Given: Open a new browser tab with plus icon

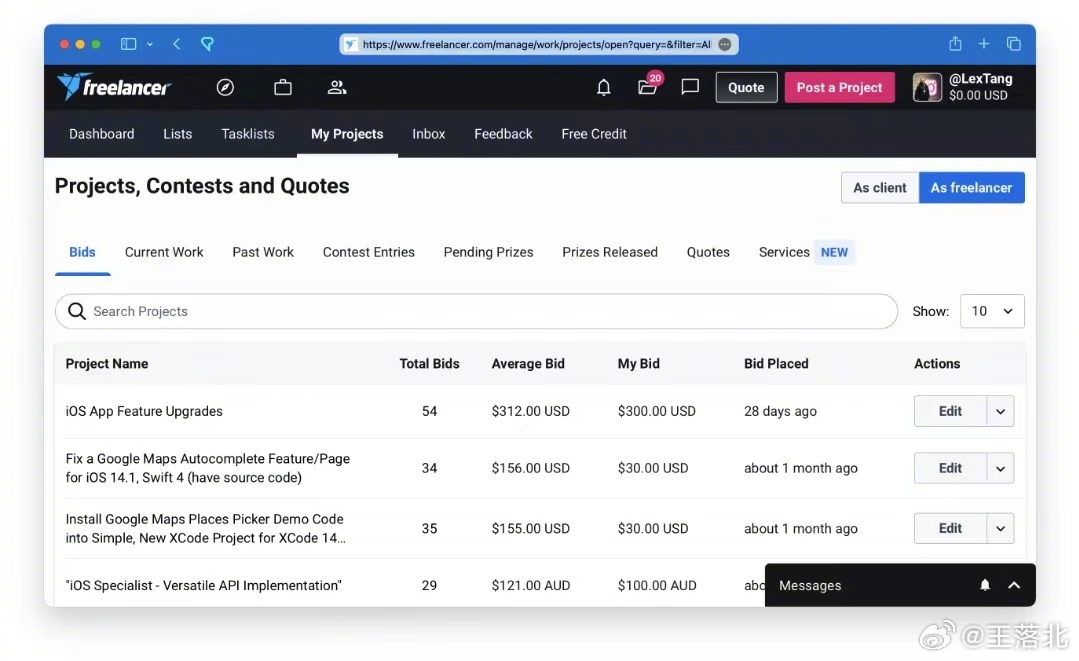Looking at the screenshot, I should (x=984, y=43).
